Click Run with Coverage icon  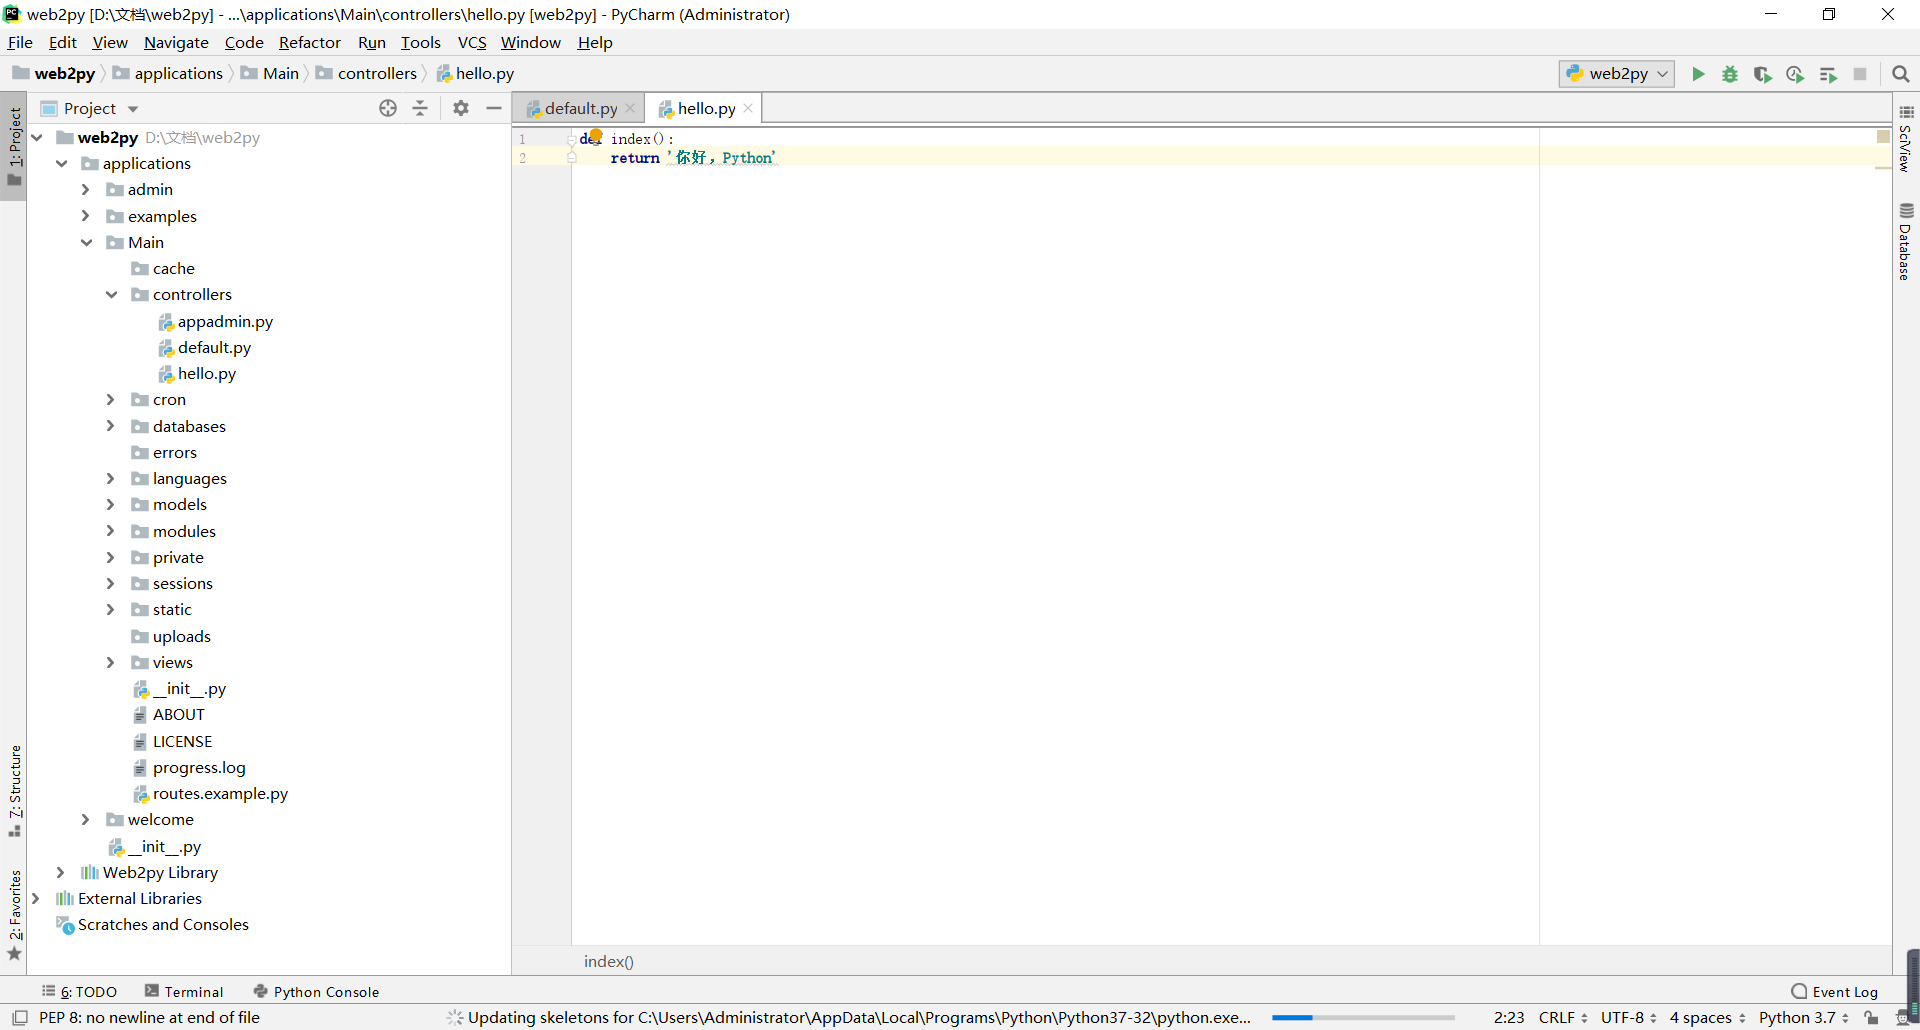pos(1762,74)
